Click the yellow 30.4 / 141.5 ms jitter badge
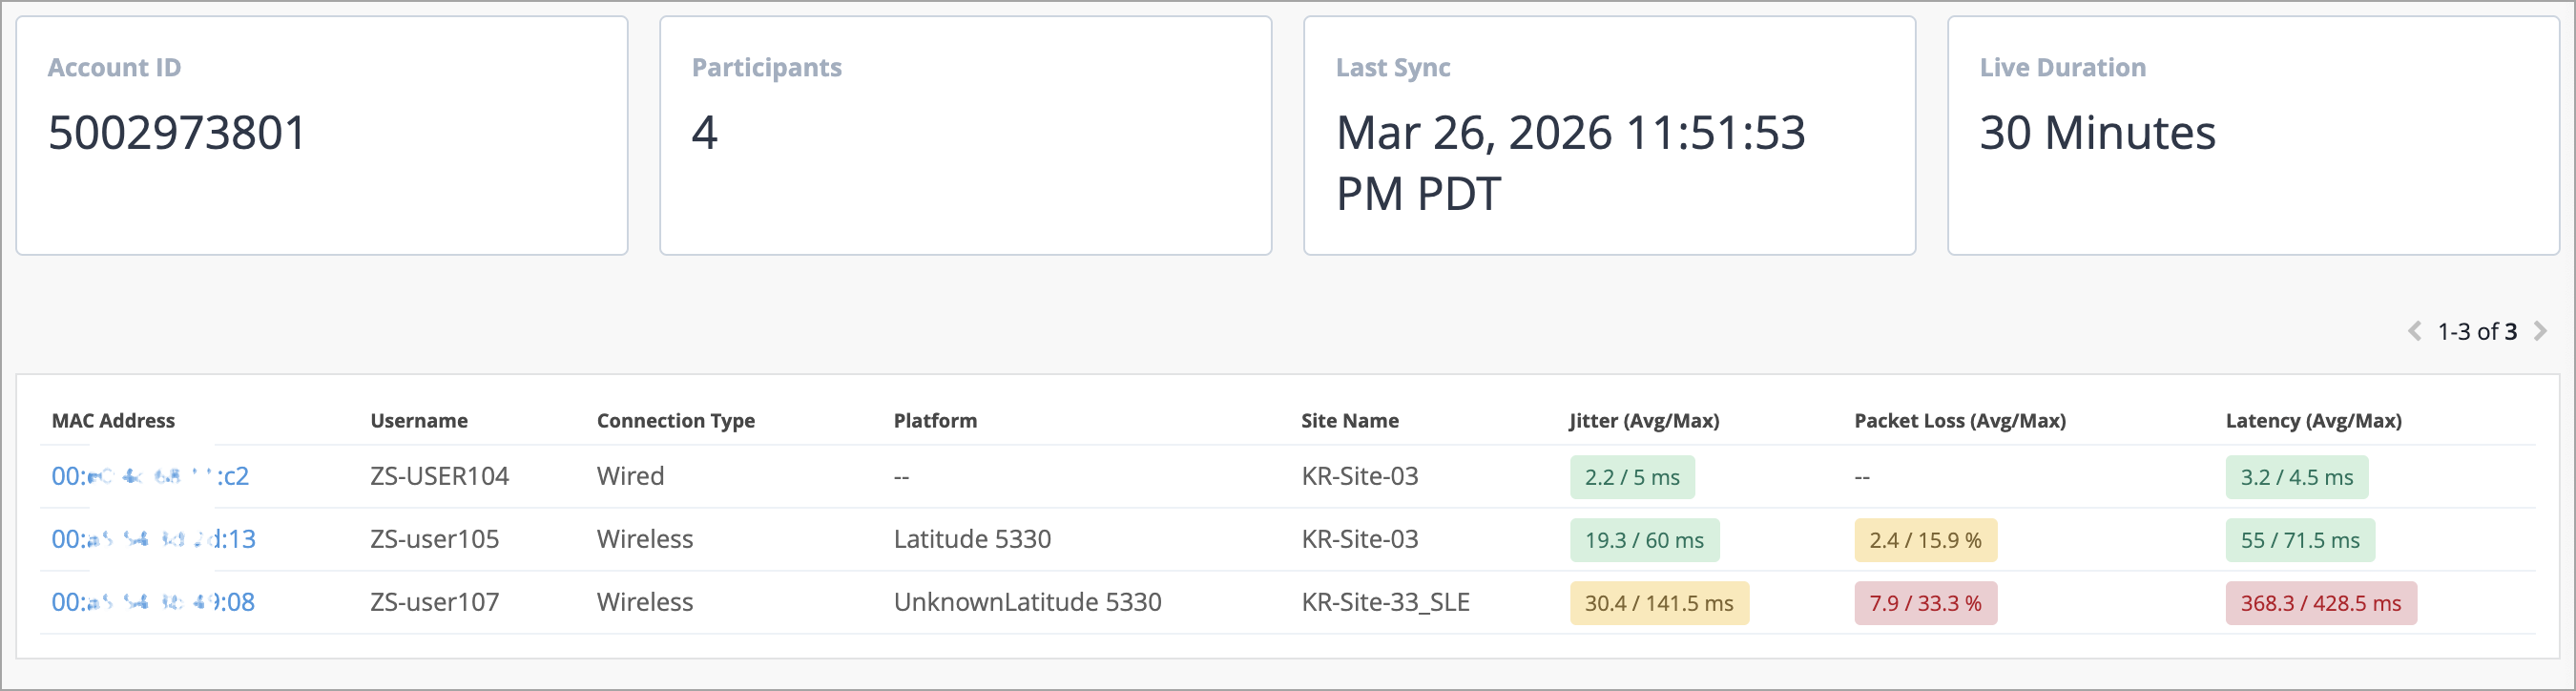2576x691 pixels. [1659, 604]
